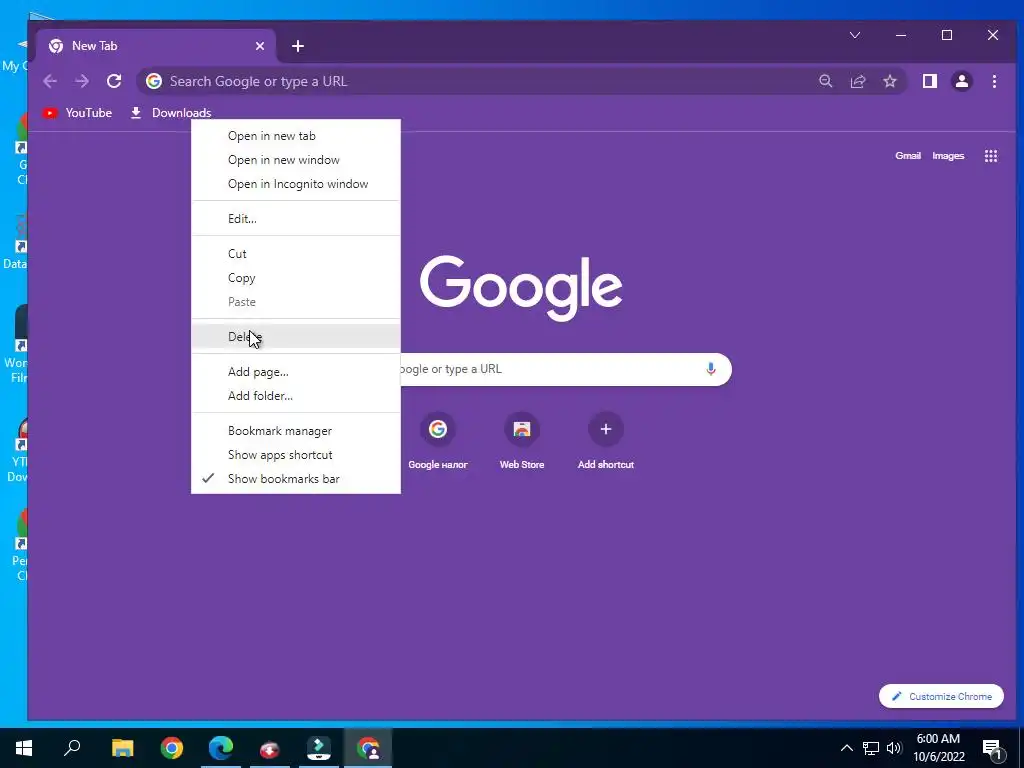Click the network tray icon

point(871,748)
